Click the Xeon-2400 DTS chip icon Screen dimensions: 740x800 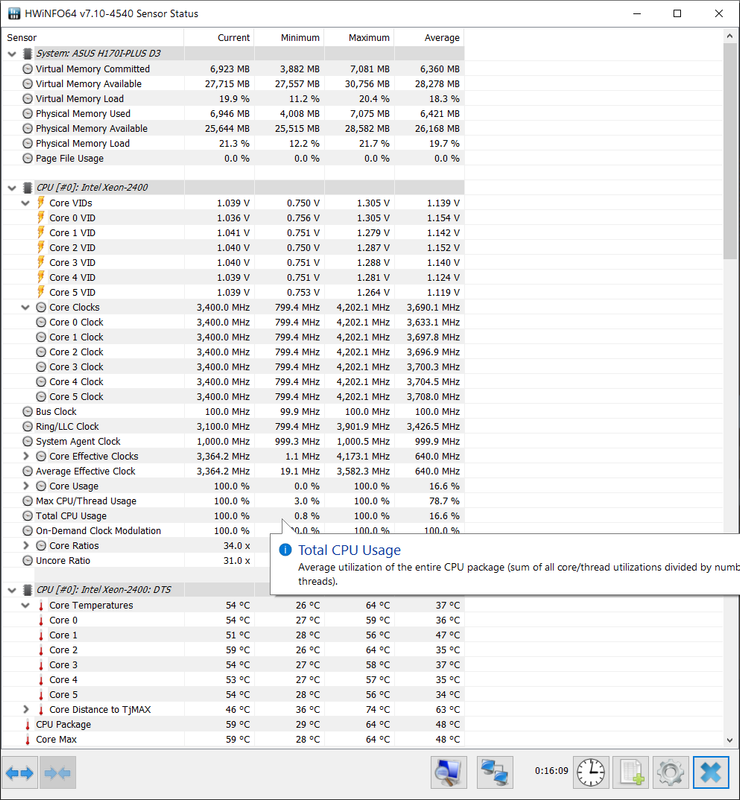coord(28,590)
